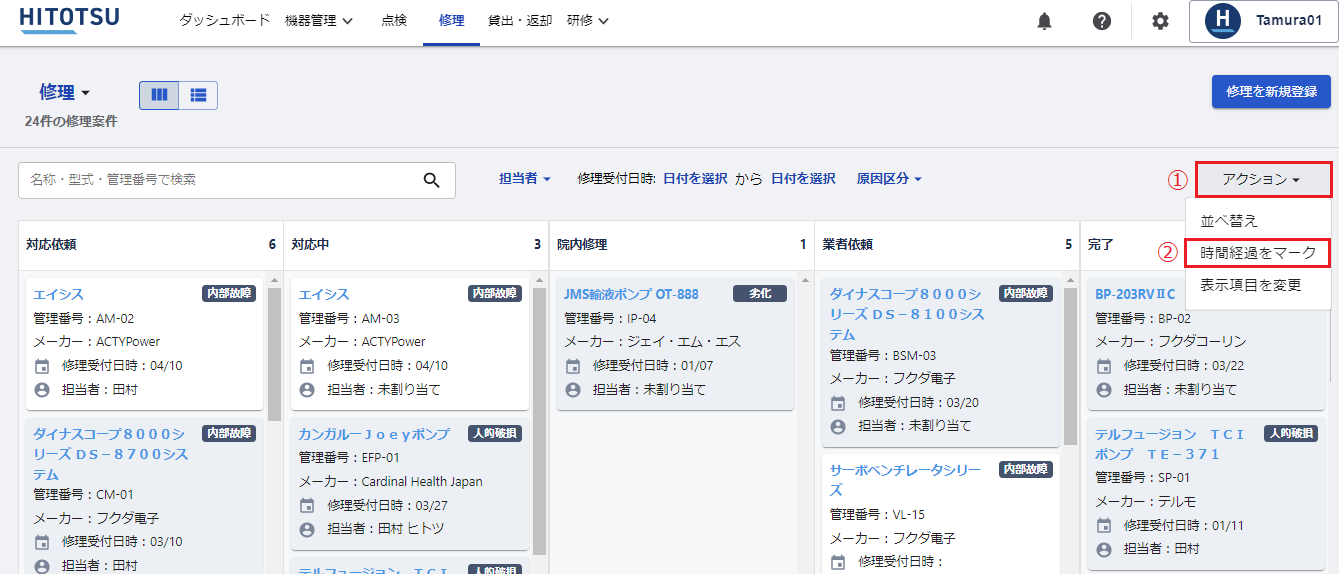
Task: Open the 修理 title dropdown
Action: tap(65, 93)
